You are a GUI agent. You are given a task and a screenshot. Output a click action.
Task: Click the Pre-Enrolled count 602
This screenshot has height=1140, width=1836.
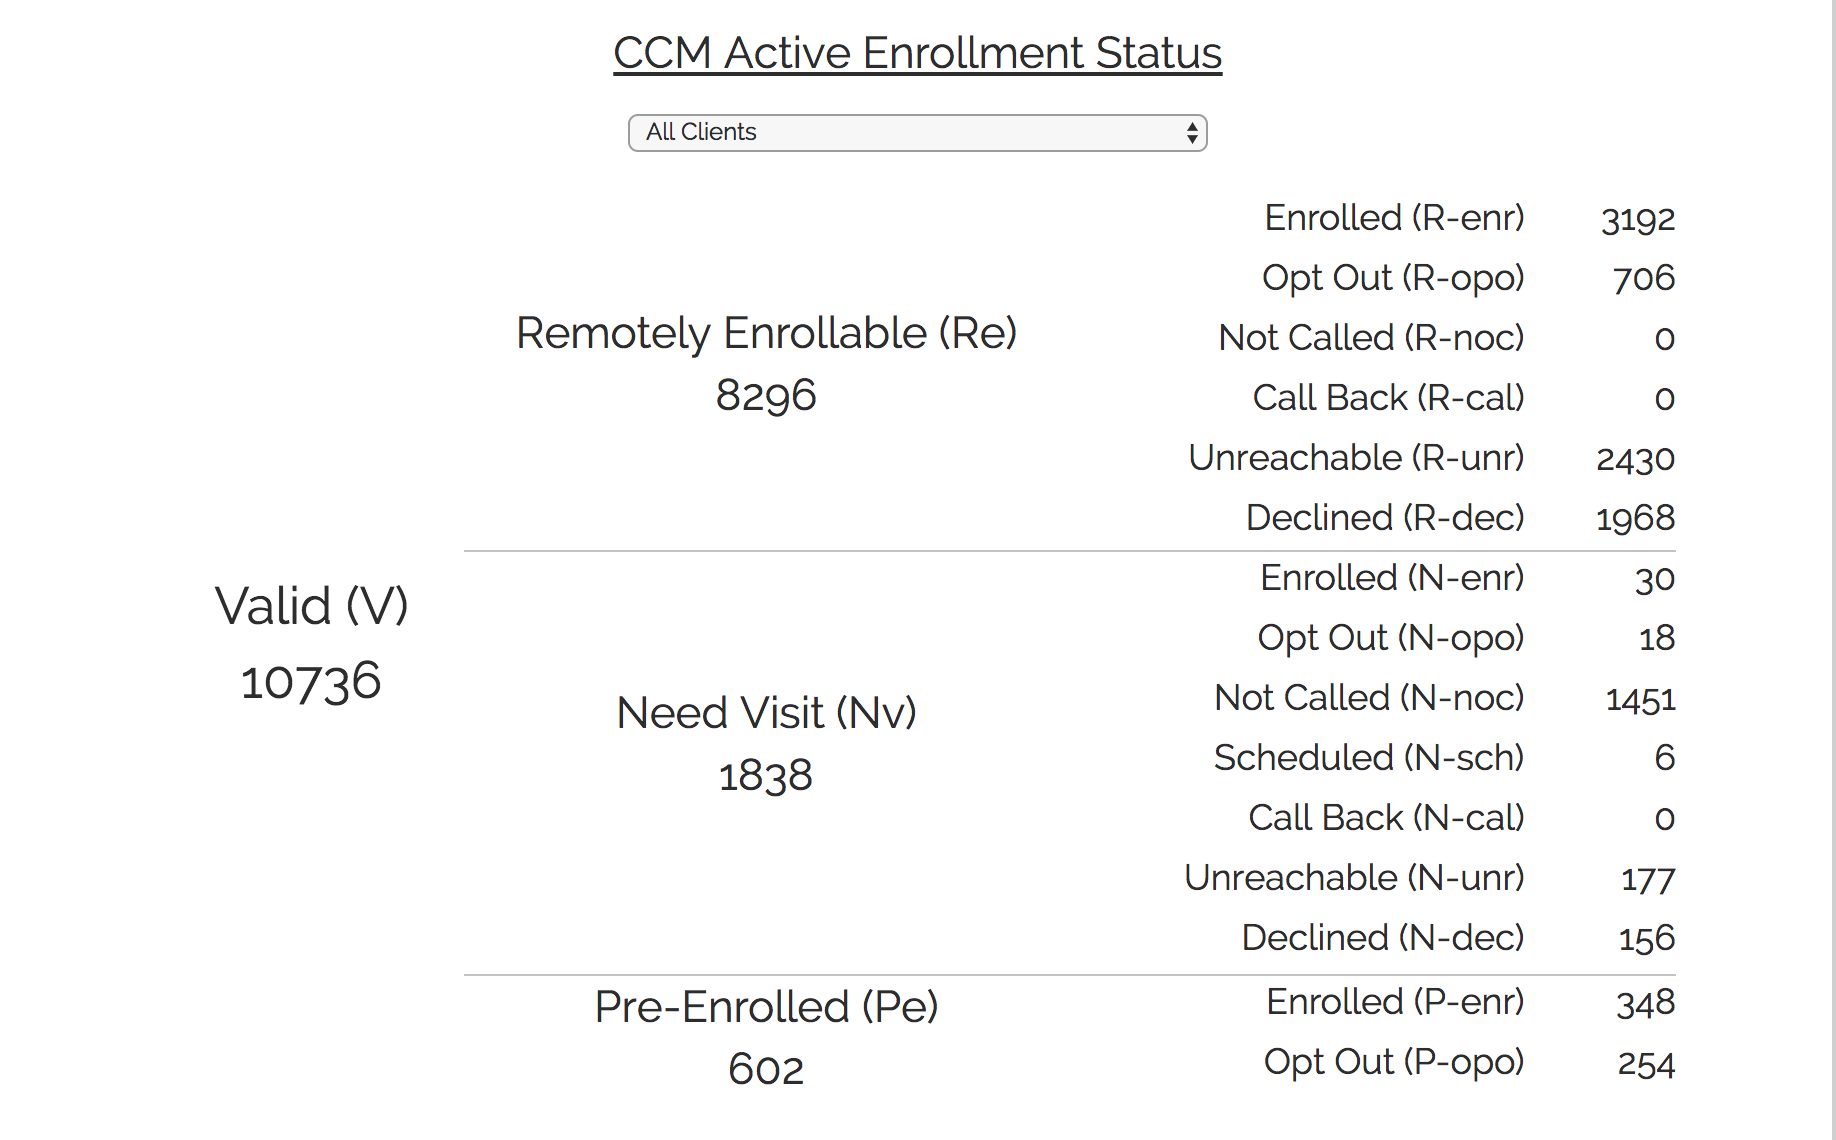[x=766, y=1069]
